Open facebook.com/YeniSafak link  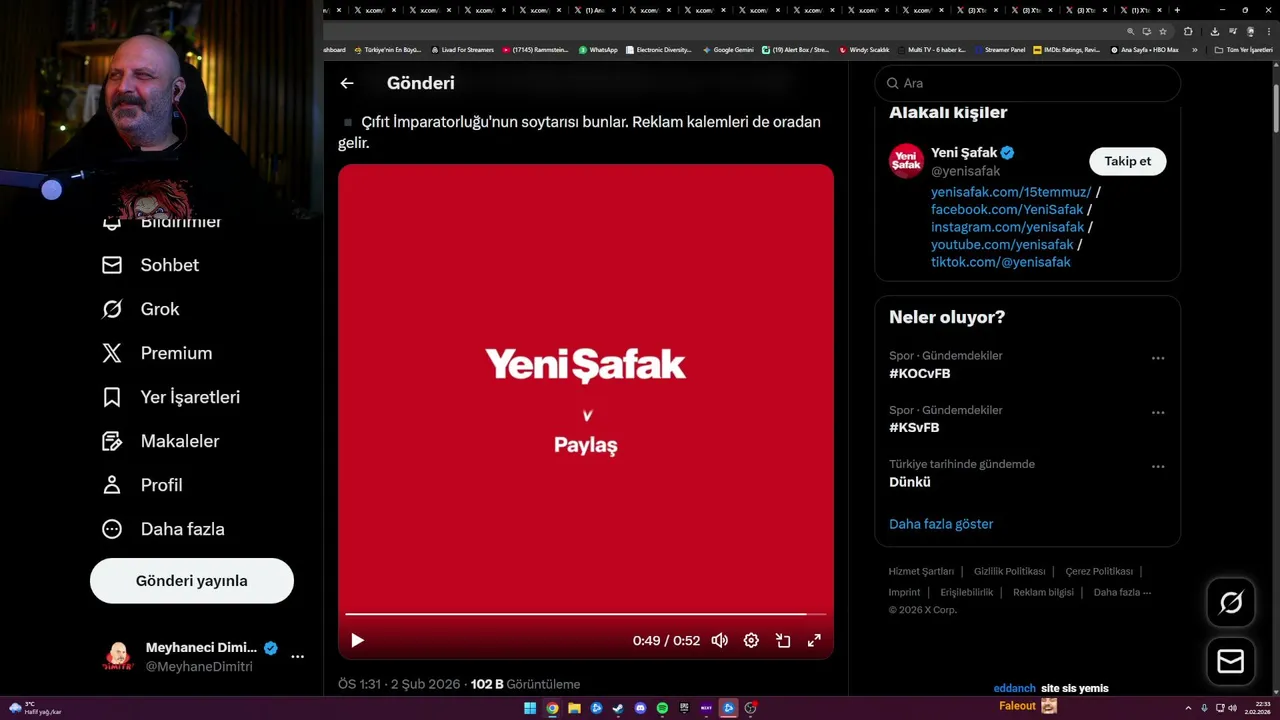pos(1007,209)
